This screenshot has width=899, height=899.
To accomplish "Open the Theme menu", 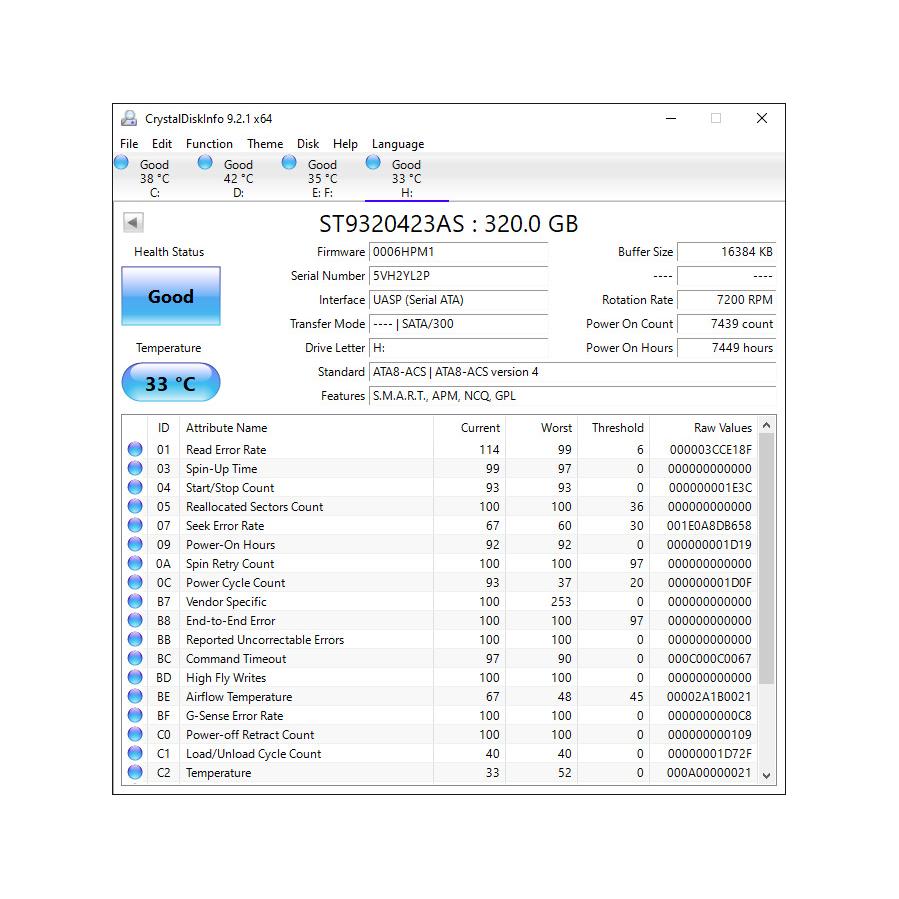I will point(265,144).
